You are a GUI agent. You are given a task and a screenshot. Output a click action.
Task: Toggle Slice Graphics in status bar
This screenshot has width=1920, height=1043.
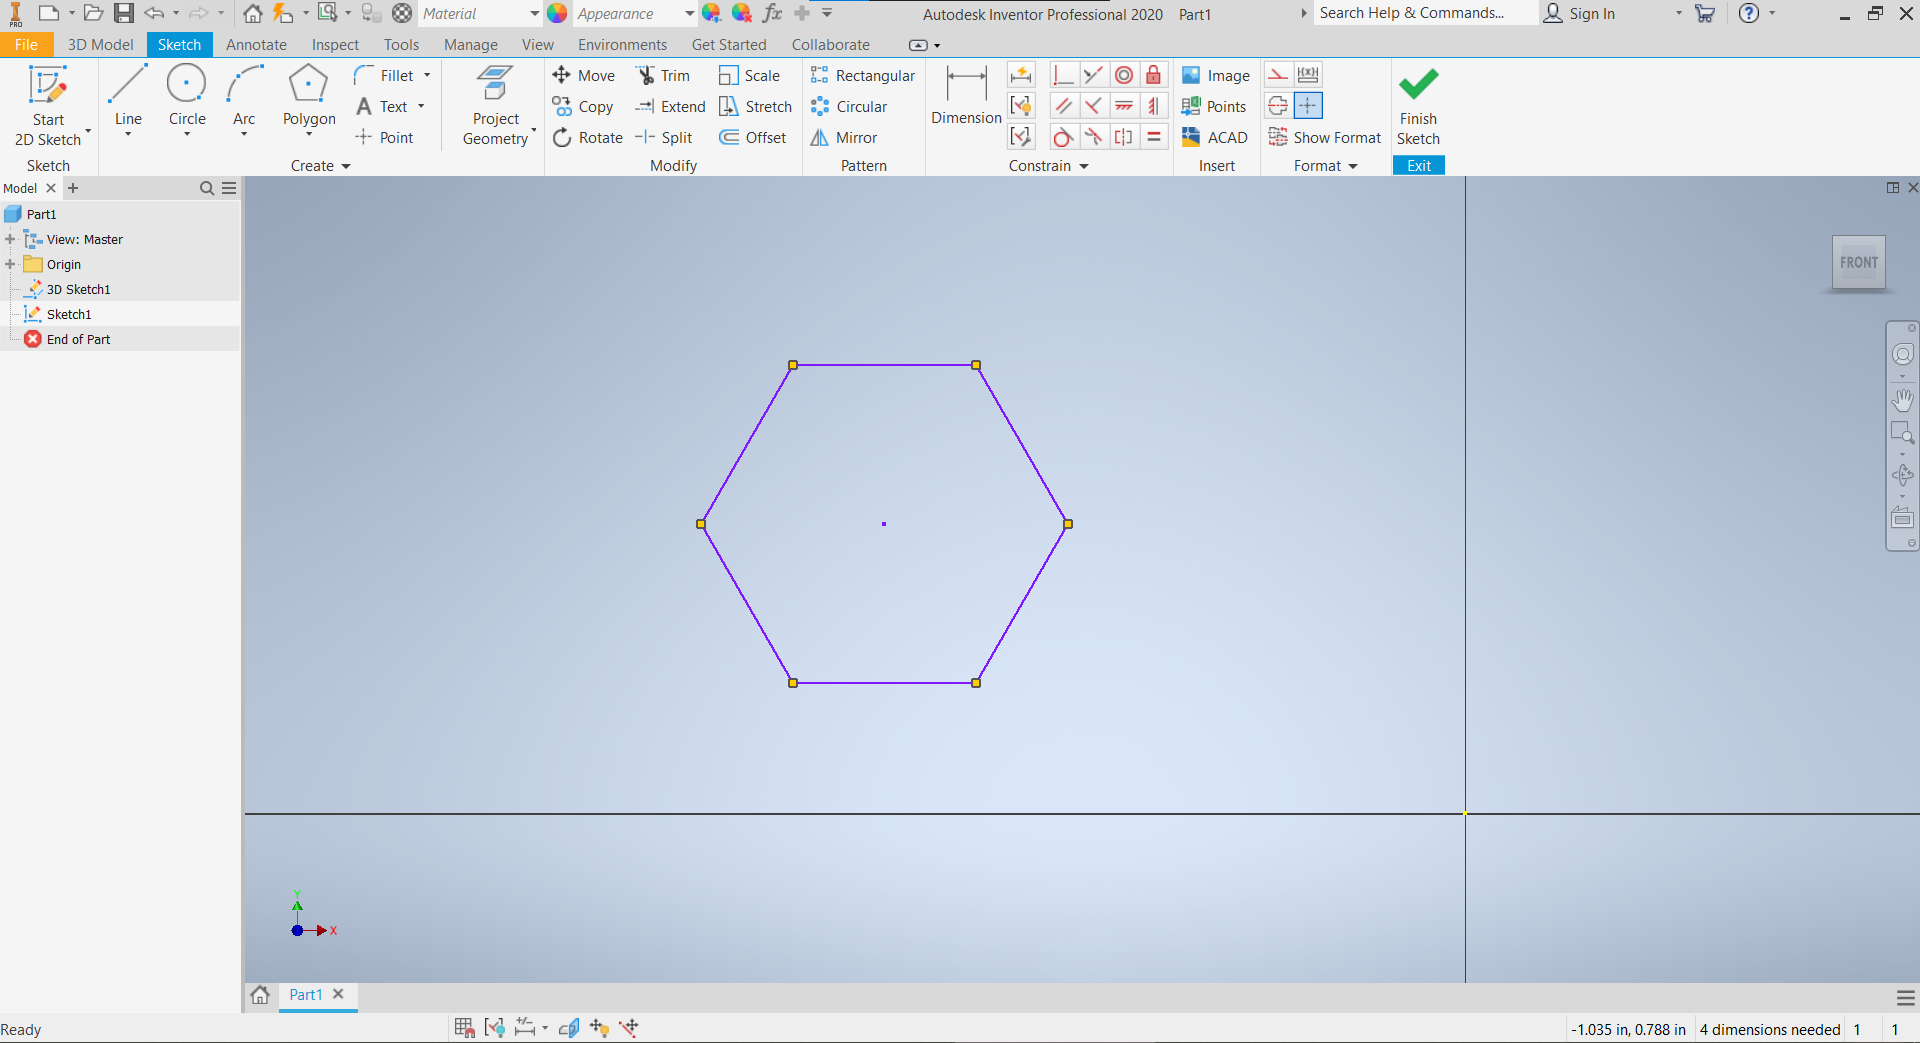(x=568, y=1027)
